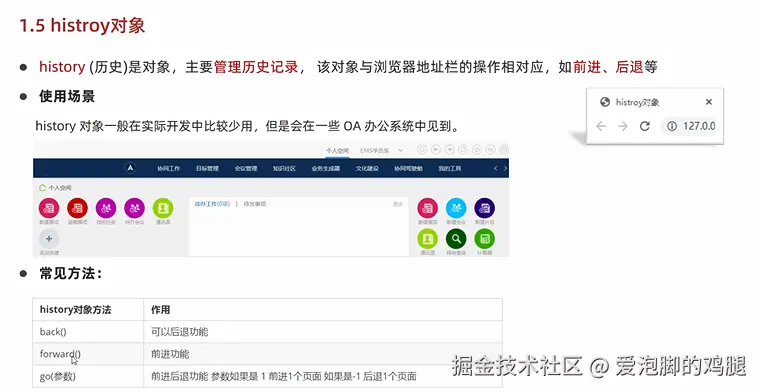Switch to the 个人空间 tab above the nav bar
The height and width of the screenshot is (392, 760).
[337, 151]
